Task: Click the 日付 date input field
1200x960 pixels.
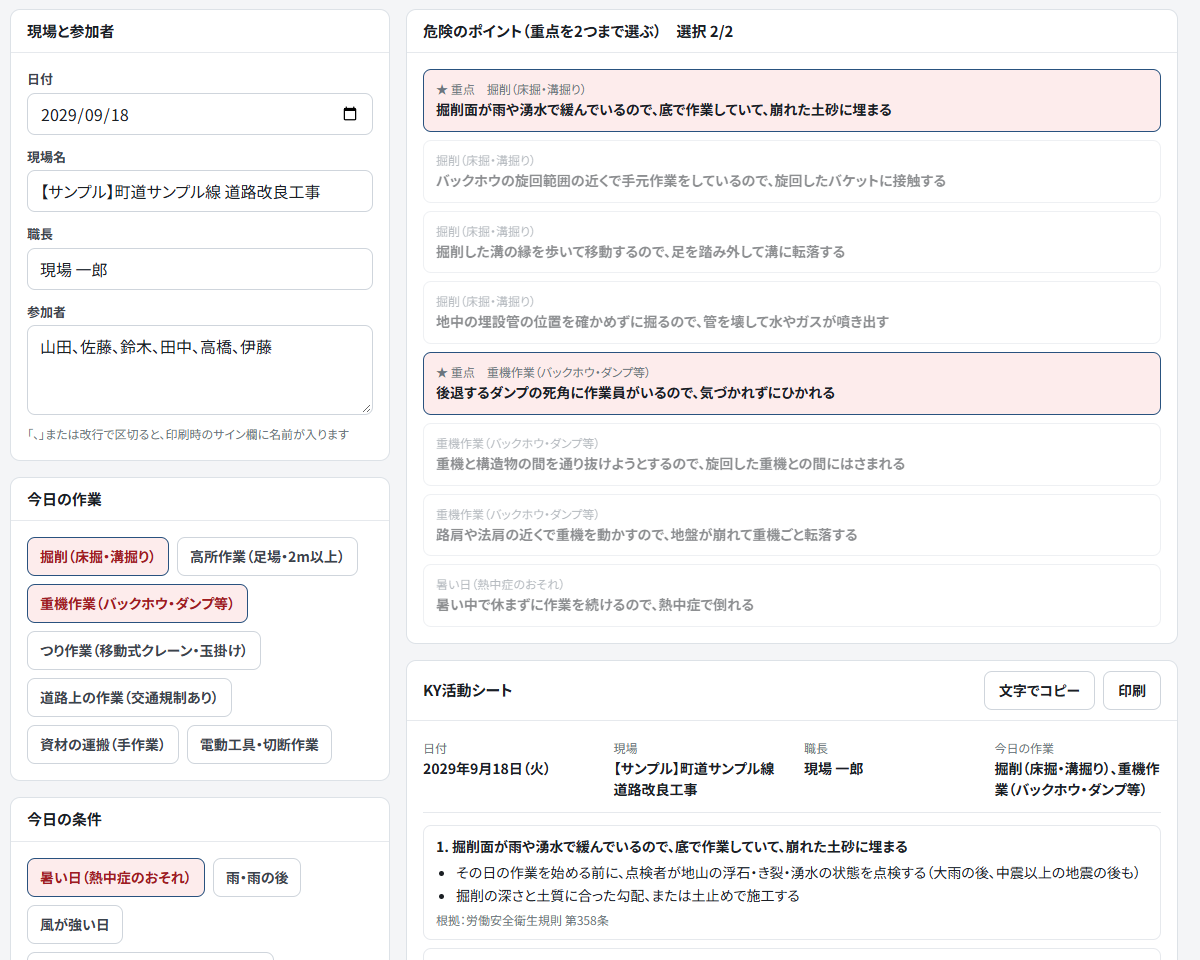Action: coord(200,114)
